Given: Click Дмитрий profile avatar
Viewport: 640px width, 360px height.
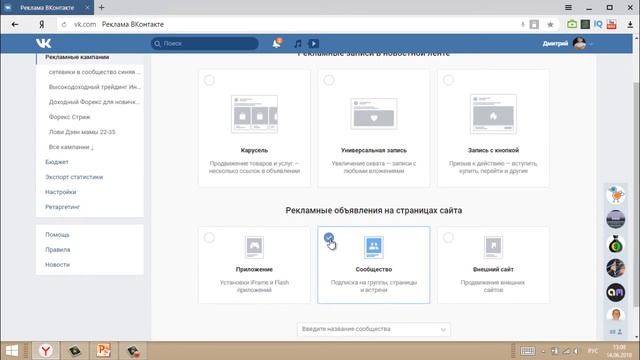Looking at the screenshot, I should (x=580, y=43).
